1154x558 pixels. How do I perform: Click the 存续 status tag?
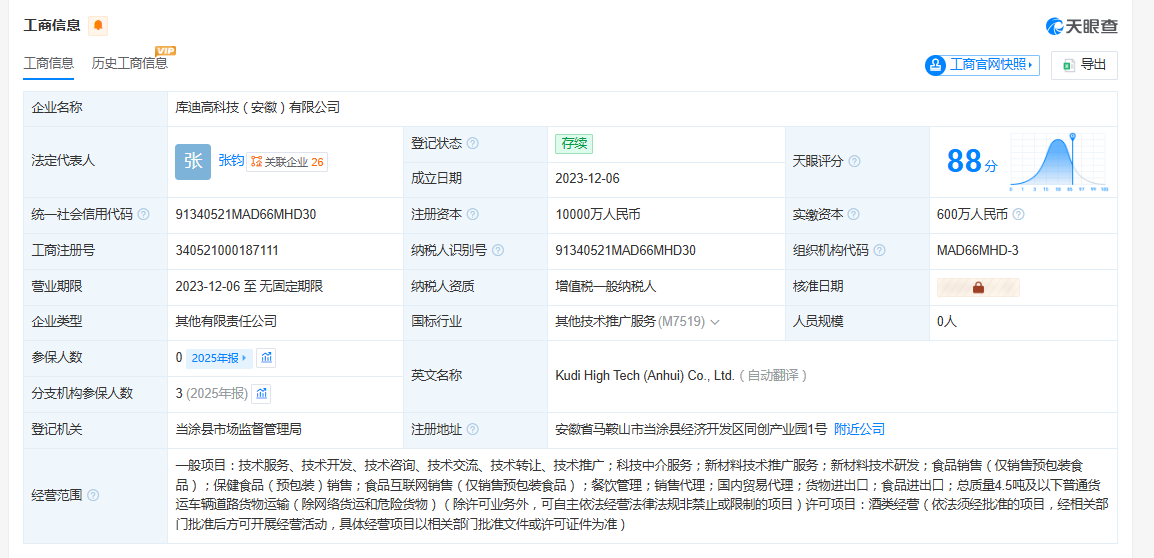point(573,144)
